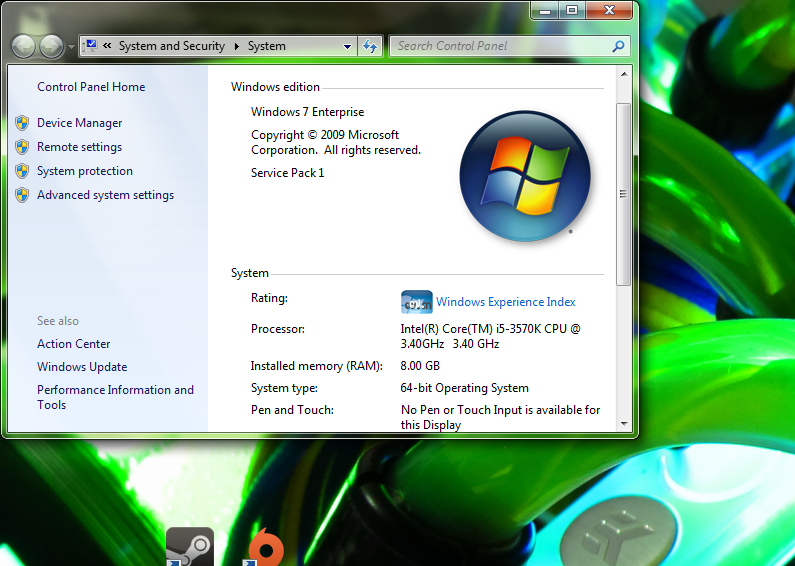Screen dimensions: 795x566
Task: Click the Steam desktop shortcut icon
Action: tap(190, 547)
